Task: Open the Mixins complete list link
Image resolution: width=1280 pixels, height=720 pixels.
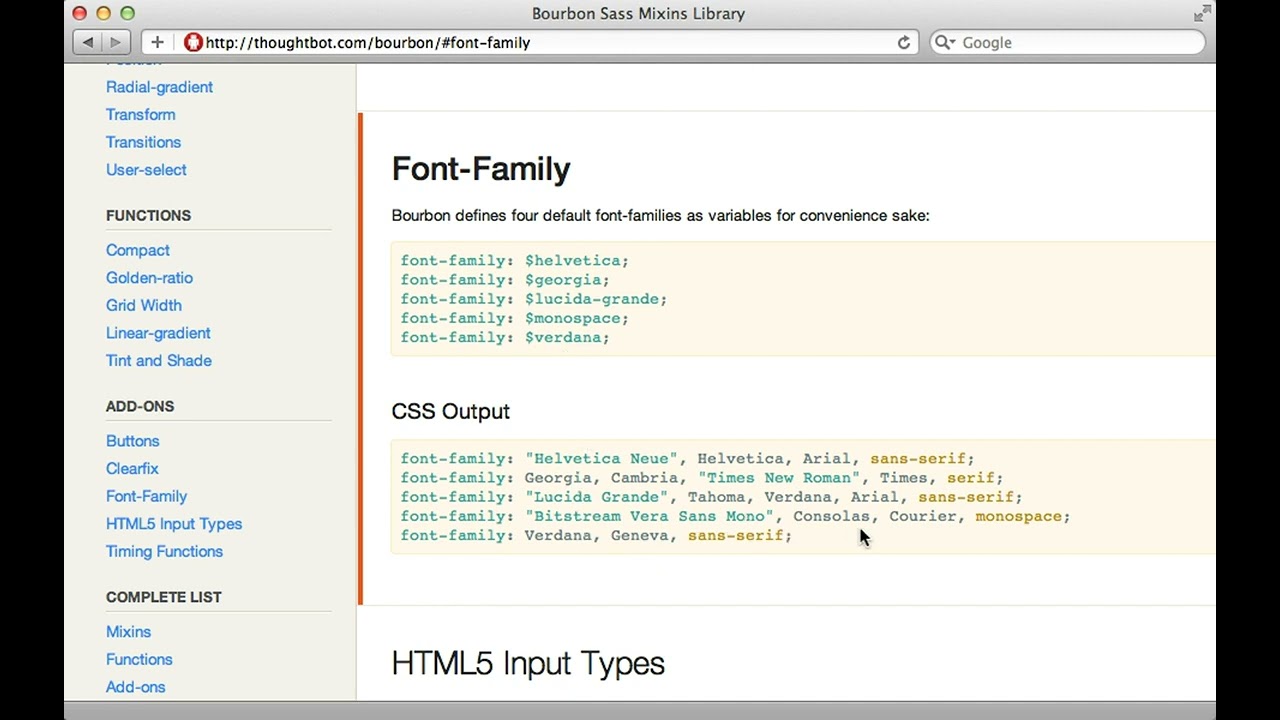Action: coord(128,632)
